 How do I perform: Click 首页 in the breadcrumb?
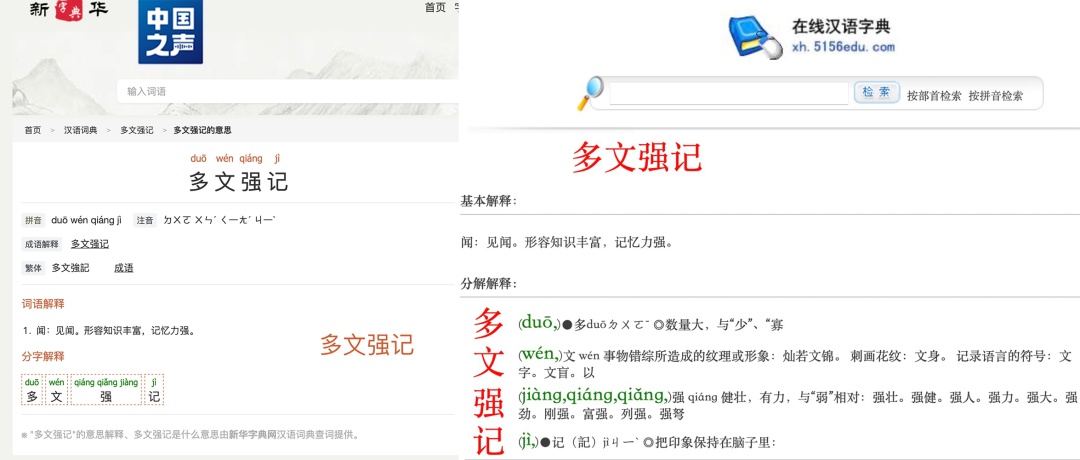click(32, 130)
